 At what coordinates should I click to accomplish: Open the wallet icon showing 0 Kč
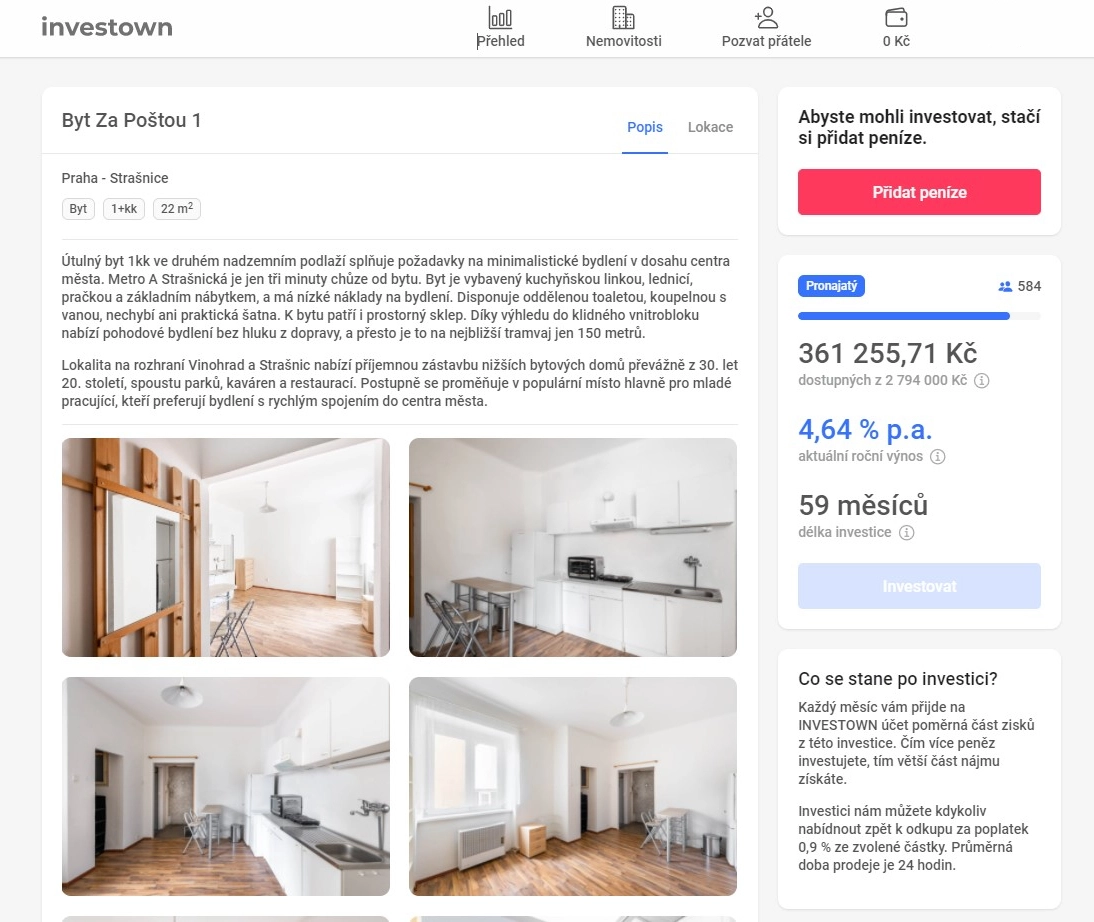pos(896,17)
